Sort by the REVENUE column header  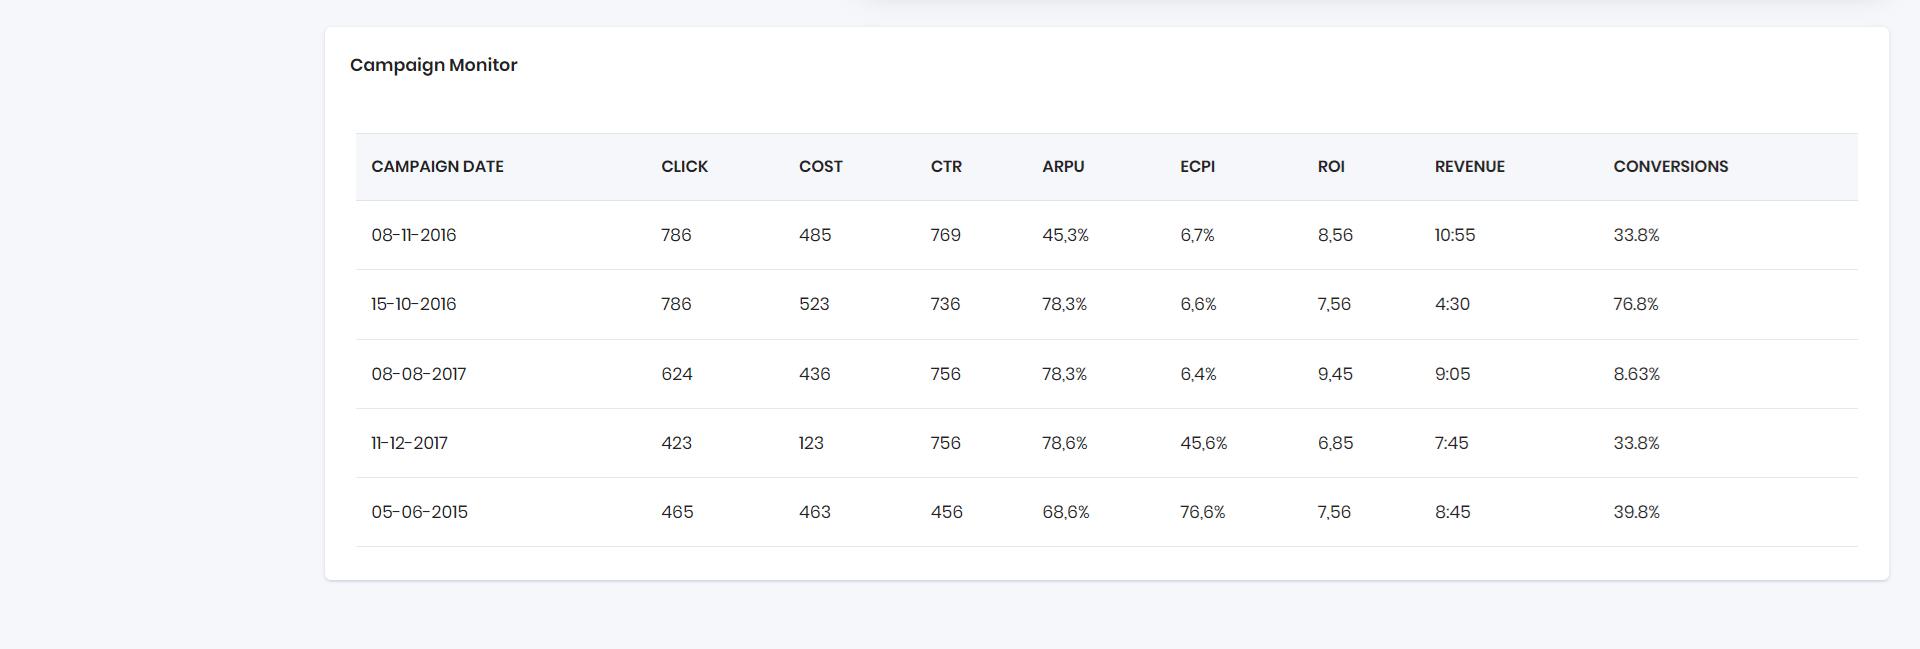(1470, 166)
